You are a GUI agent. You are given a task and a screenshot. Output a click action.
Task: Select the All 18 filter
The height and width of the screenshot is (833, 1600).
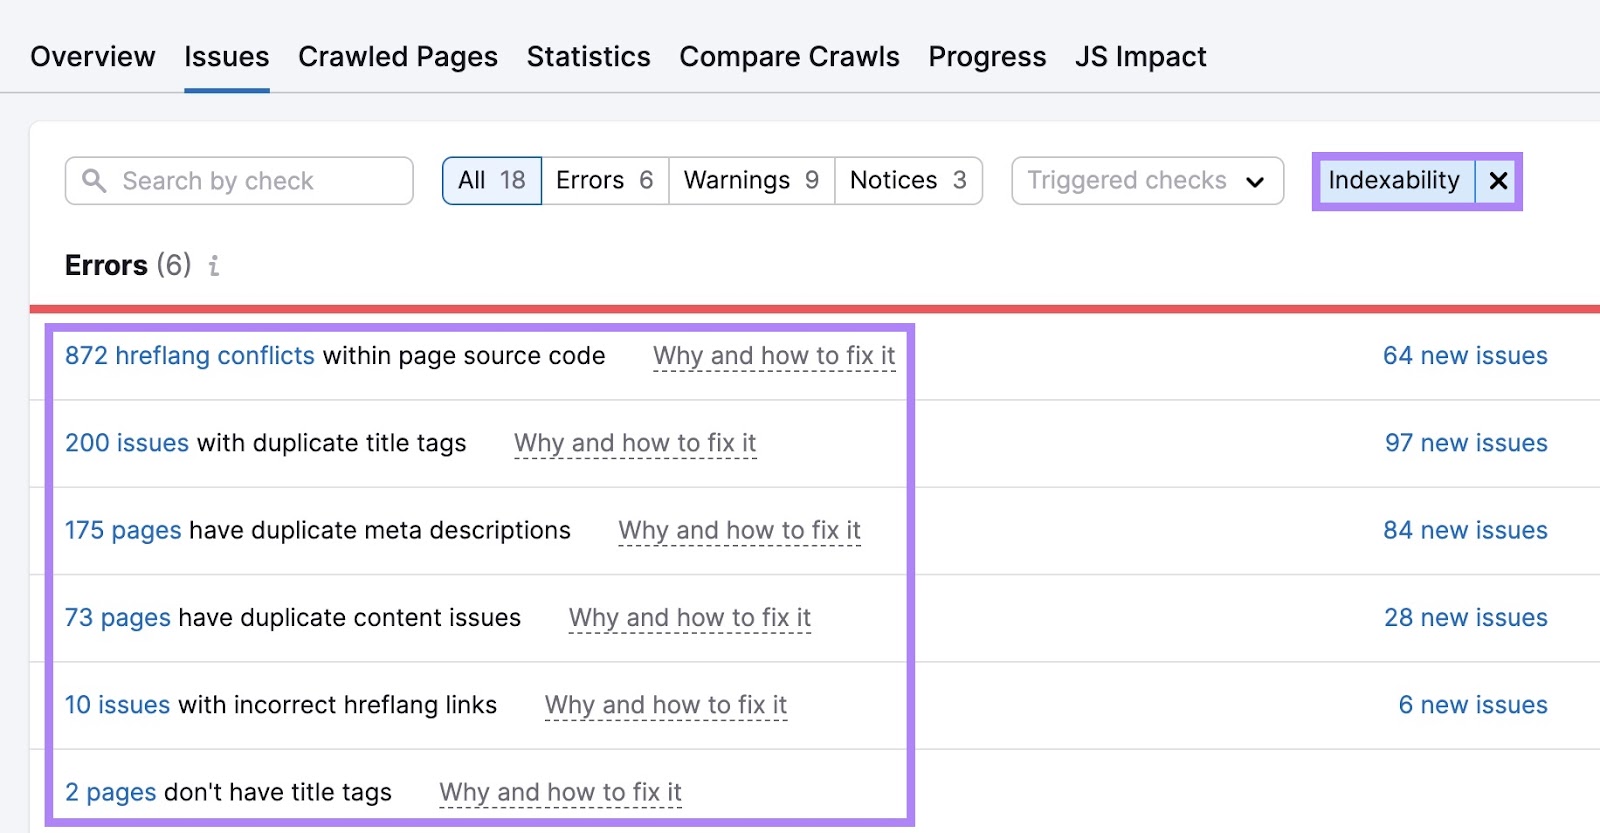[x=491, y=181]
